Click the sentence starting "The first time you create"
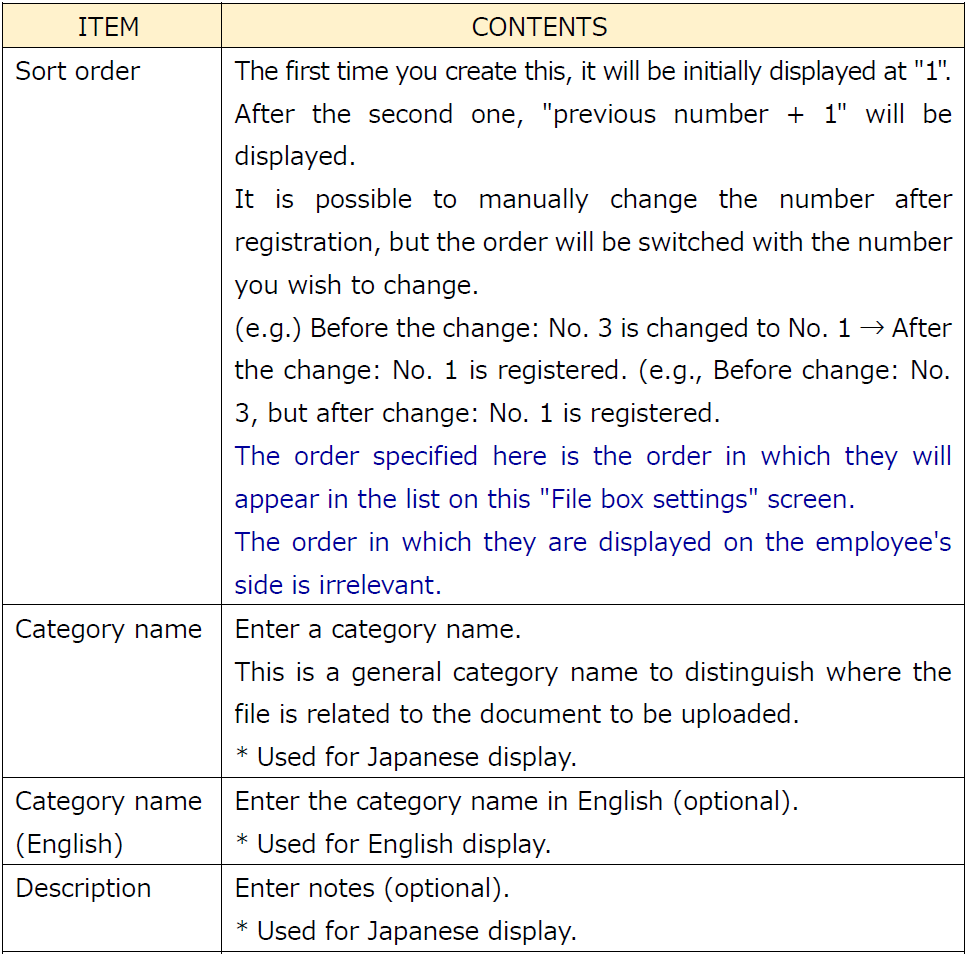 point(592,72)
